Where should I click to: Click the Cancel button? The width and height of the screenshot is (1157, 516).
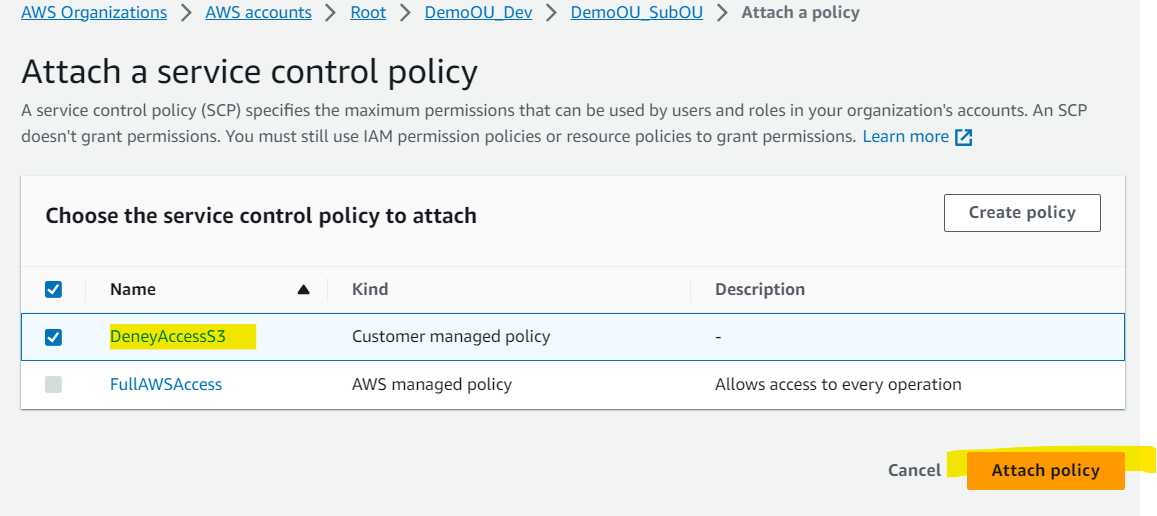(x=914, y=470)
